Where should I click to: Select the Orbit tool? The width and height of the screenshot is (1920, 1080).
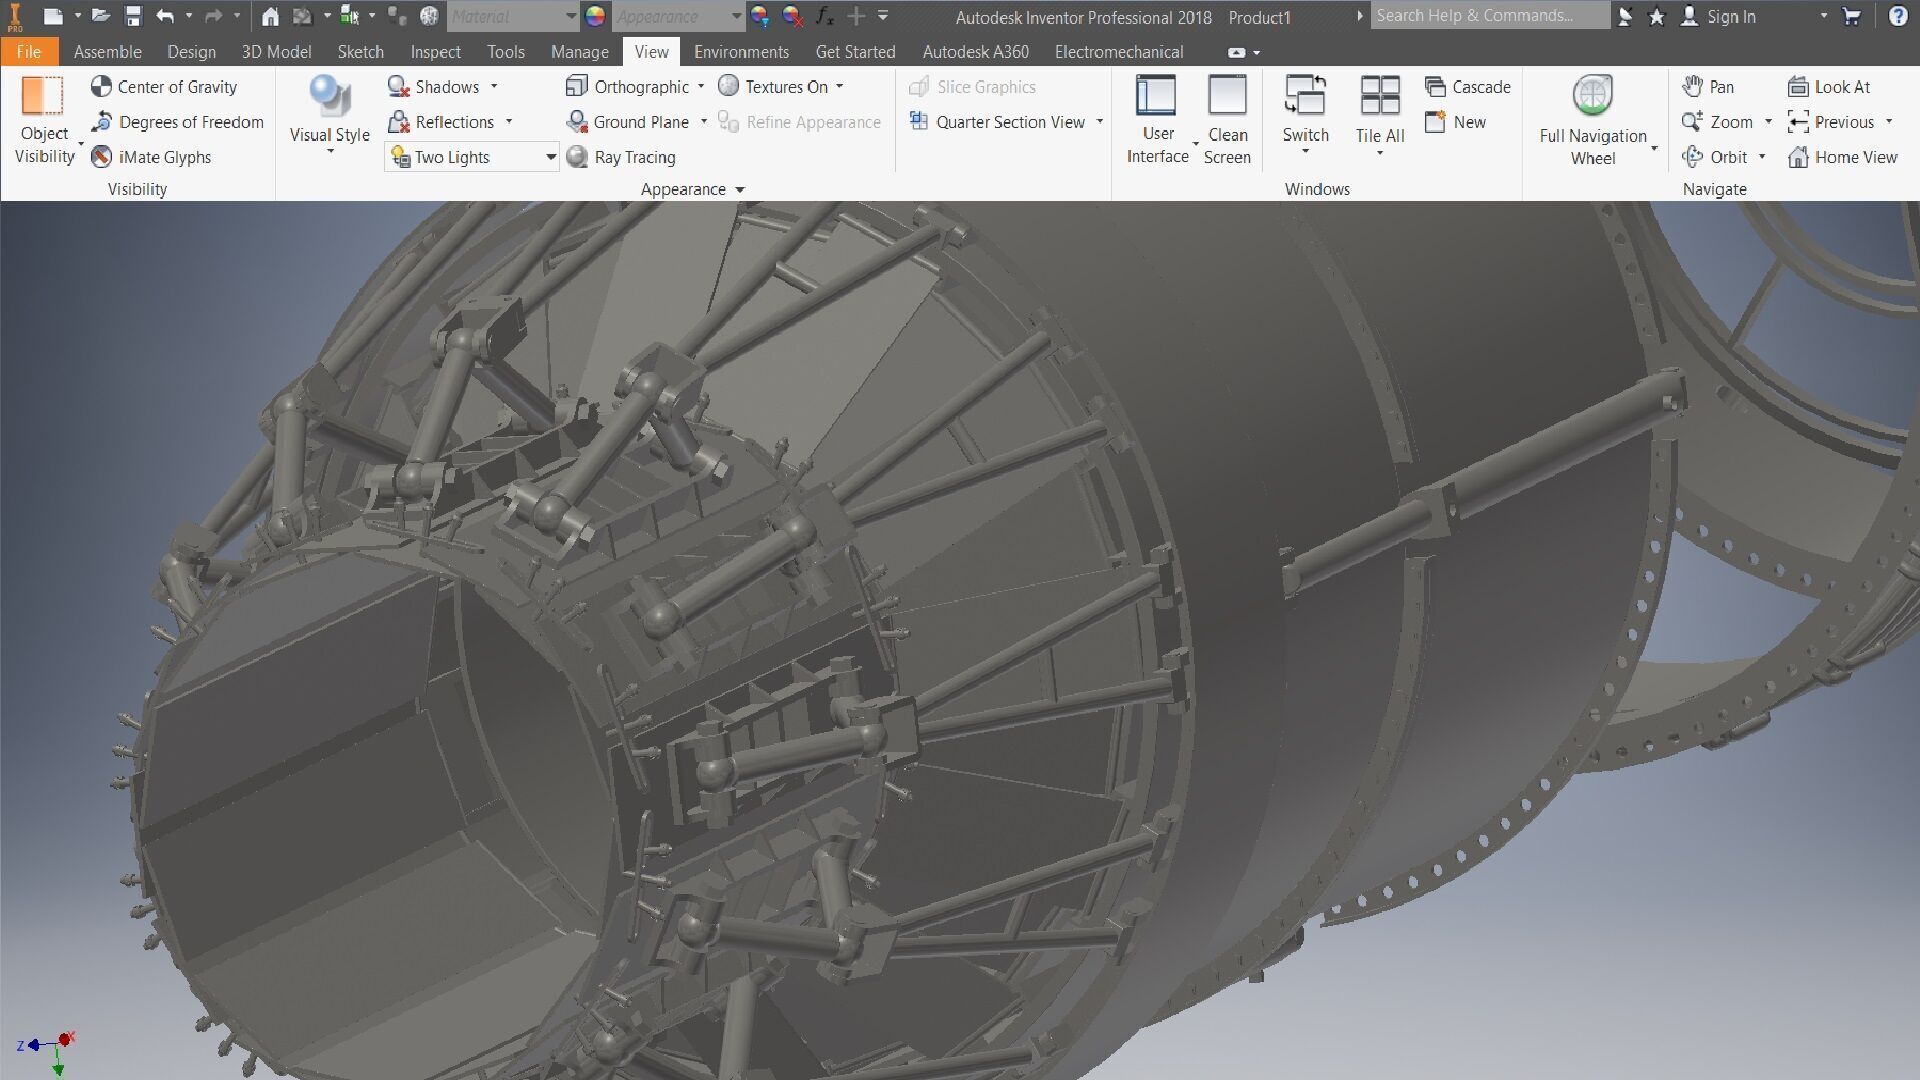coord(1714,157)
